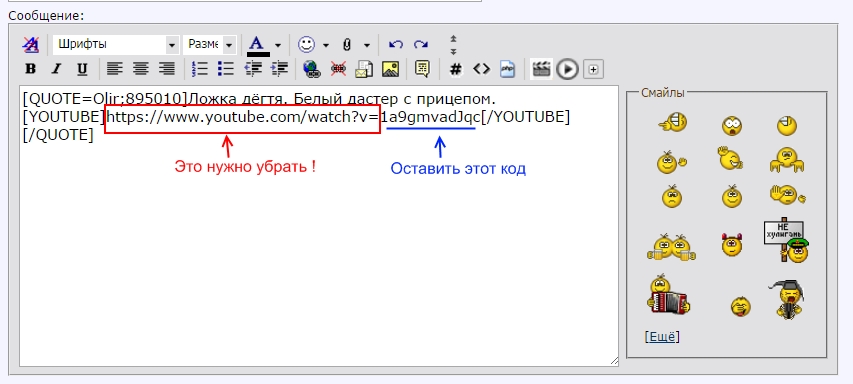Center-align the text
This screenshot has width=853, height=384.
click(141, 69)
